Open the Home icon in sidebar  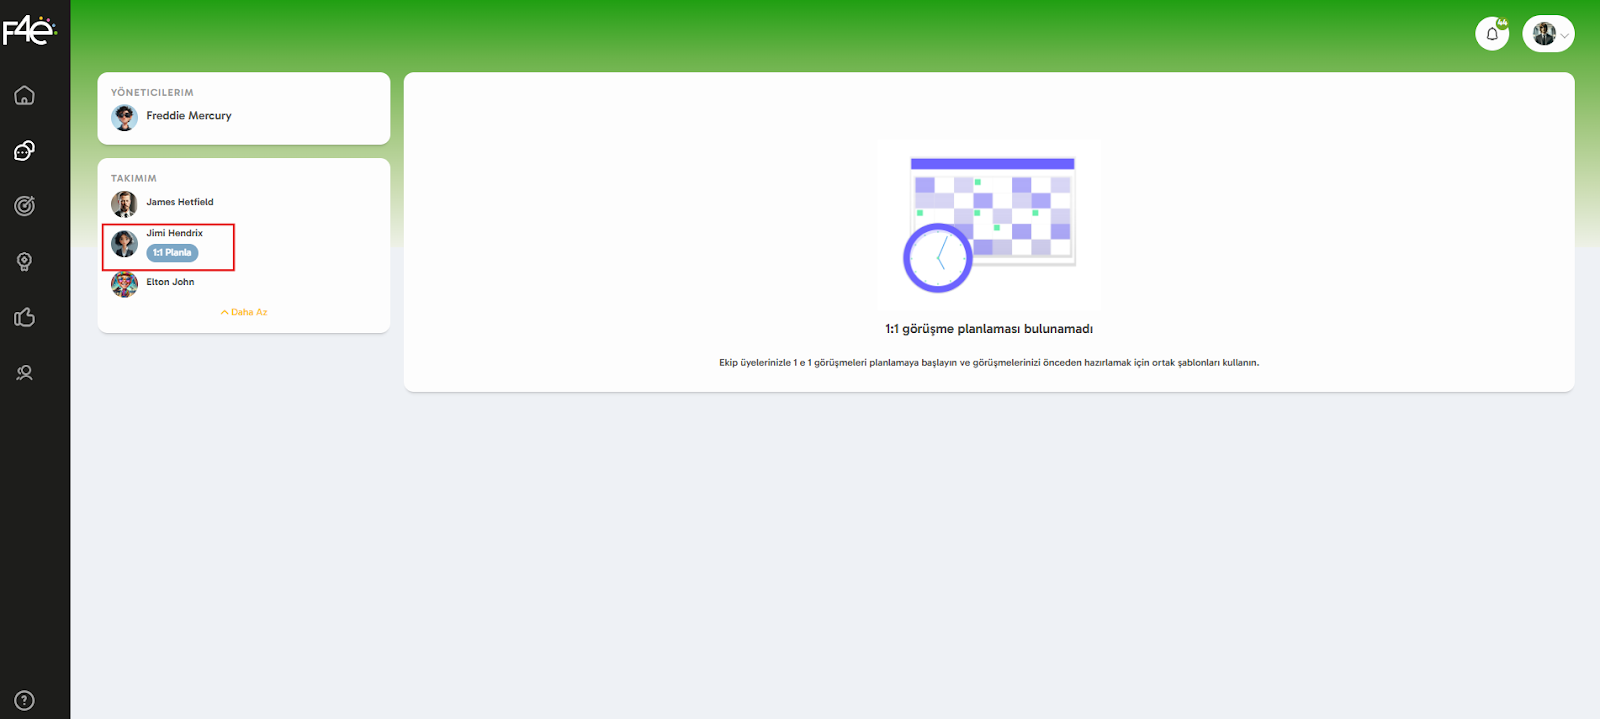pos(25,96)
